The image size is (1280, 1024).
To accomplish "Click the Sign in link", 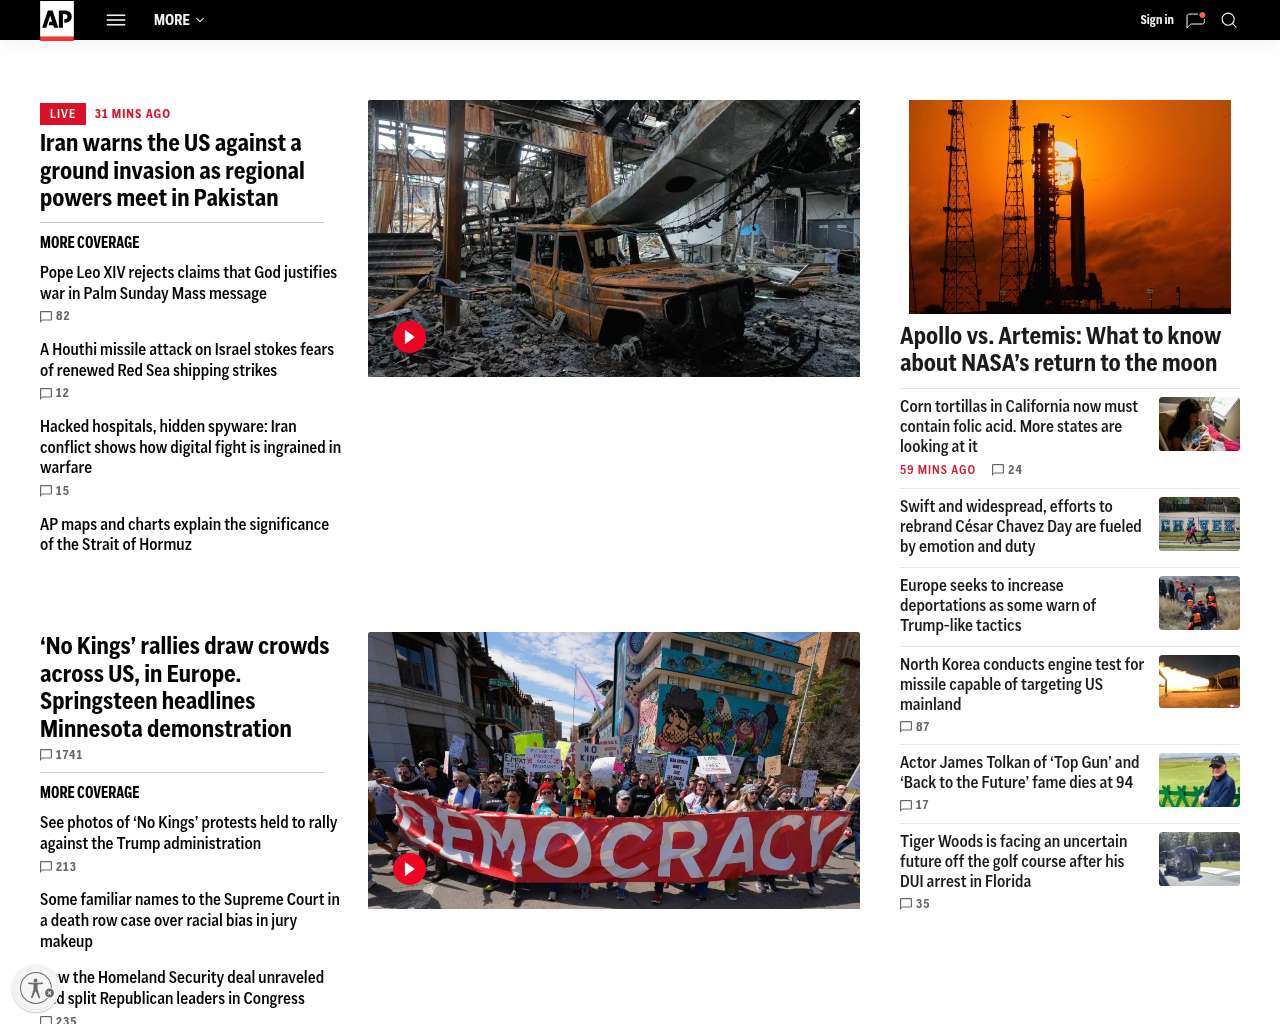I will tap(1156, 20).
